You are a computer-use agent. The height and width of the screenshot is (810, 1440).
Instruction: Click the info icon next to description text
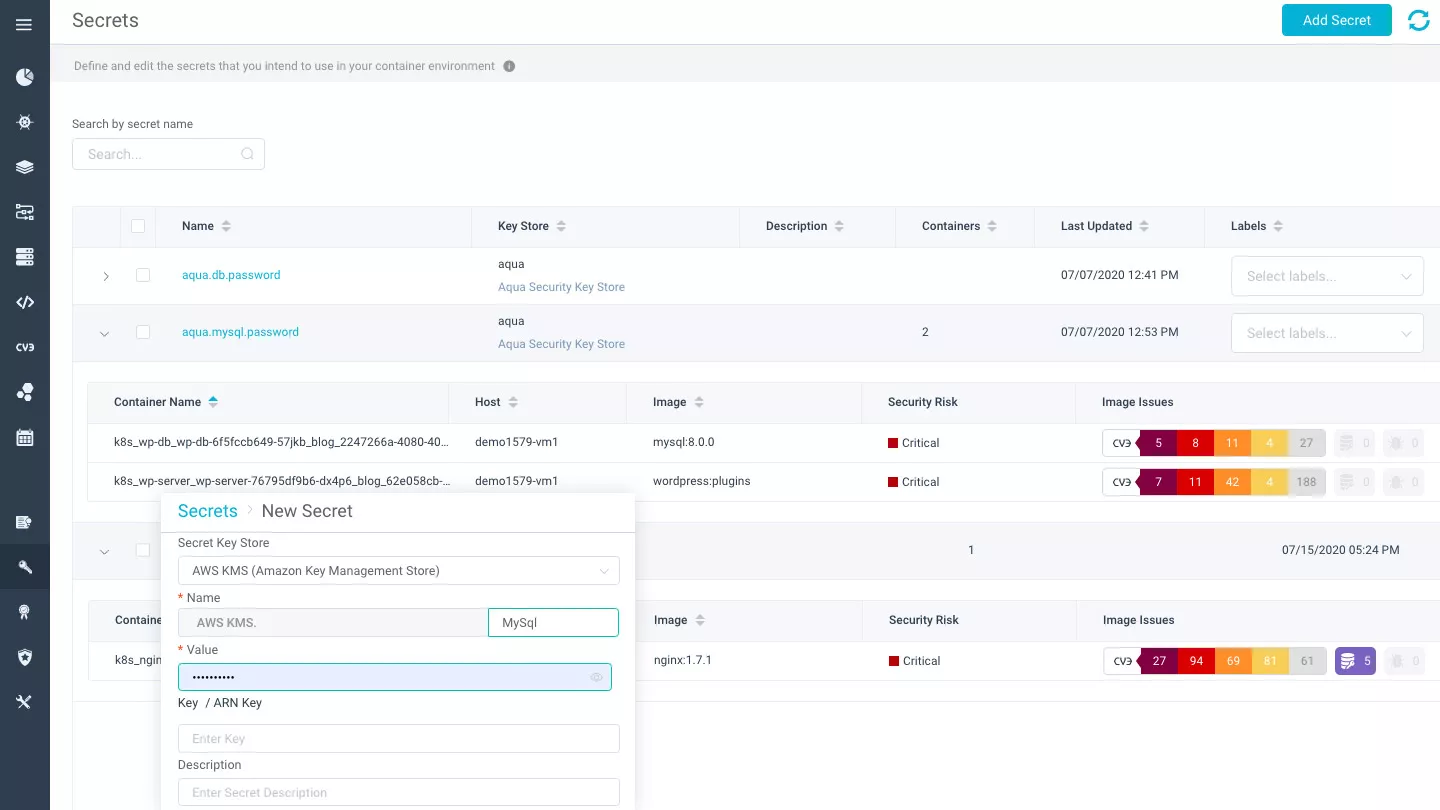pos(509,66)
